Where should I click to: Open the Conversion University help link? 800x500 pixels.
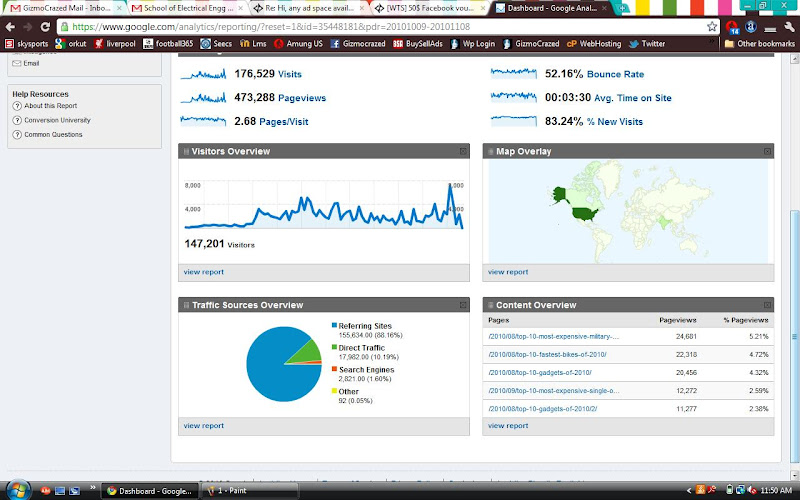[x=57, y=120]
